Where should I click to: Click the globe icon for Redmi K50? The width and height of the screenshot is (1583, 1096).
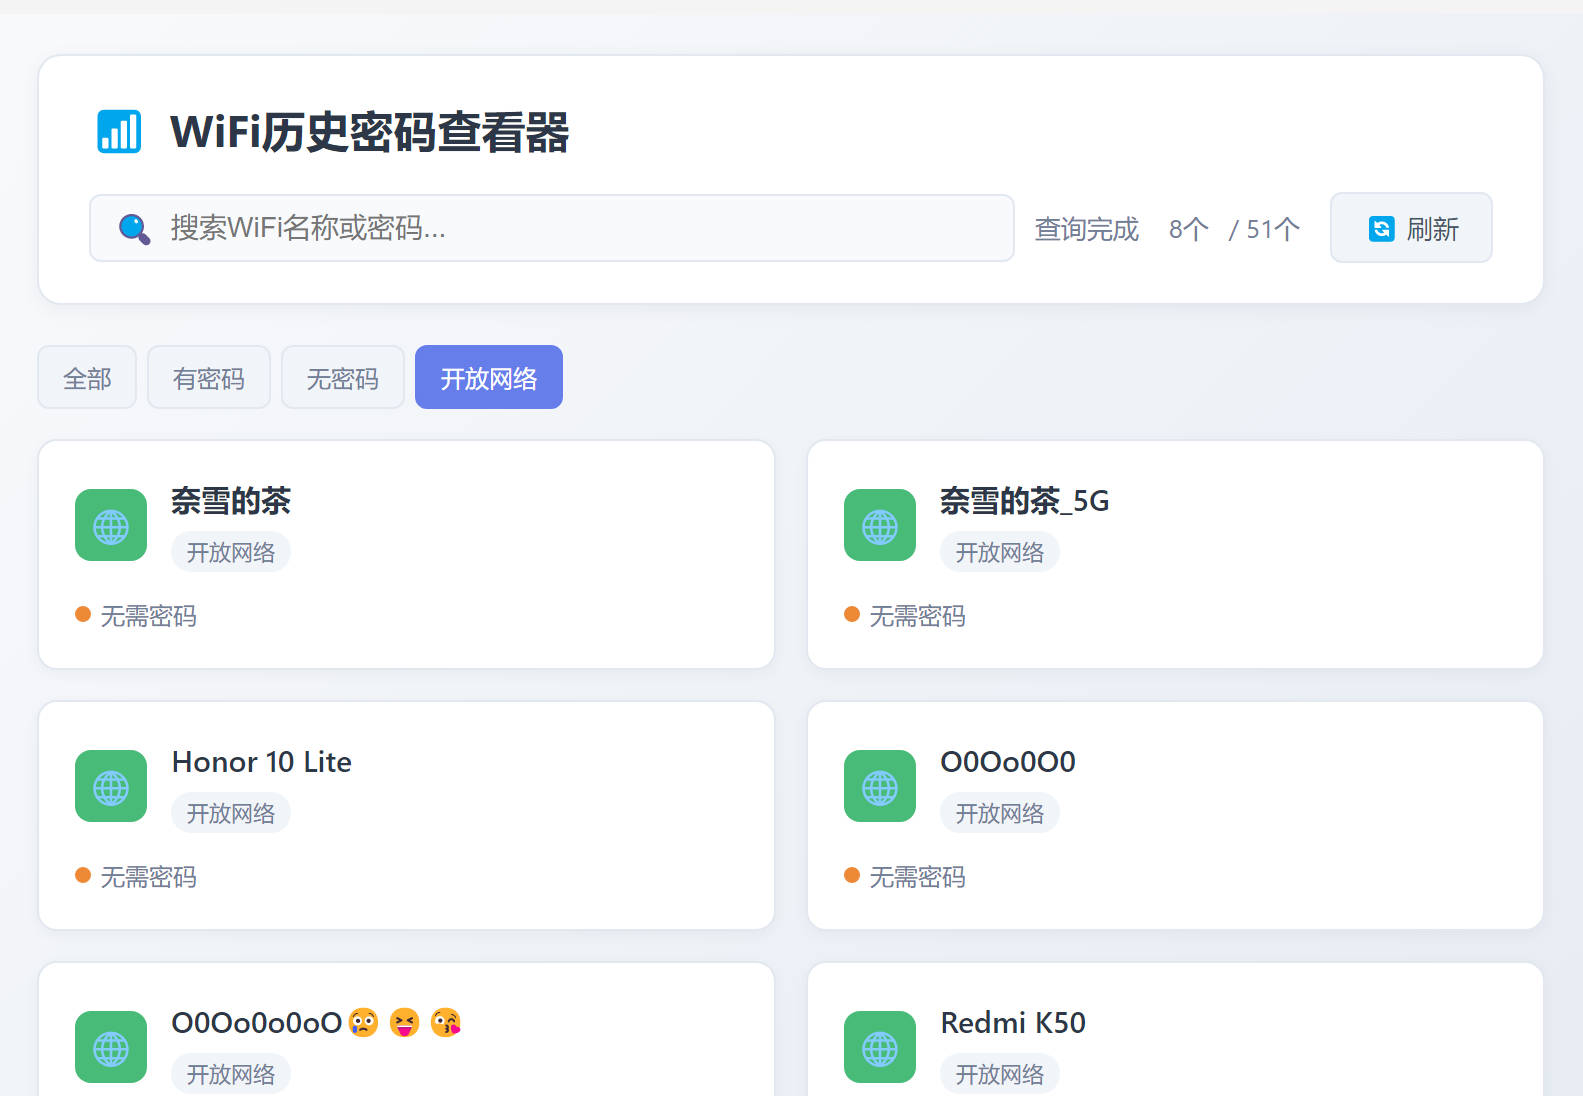(x=880, y=1047)
